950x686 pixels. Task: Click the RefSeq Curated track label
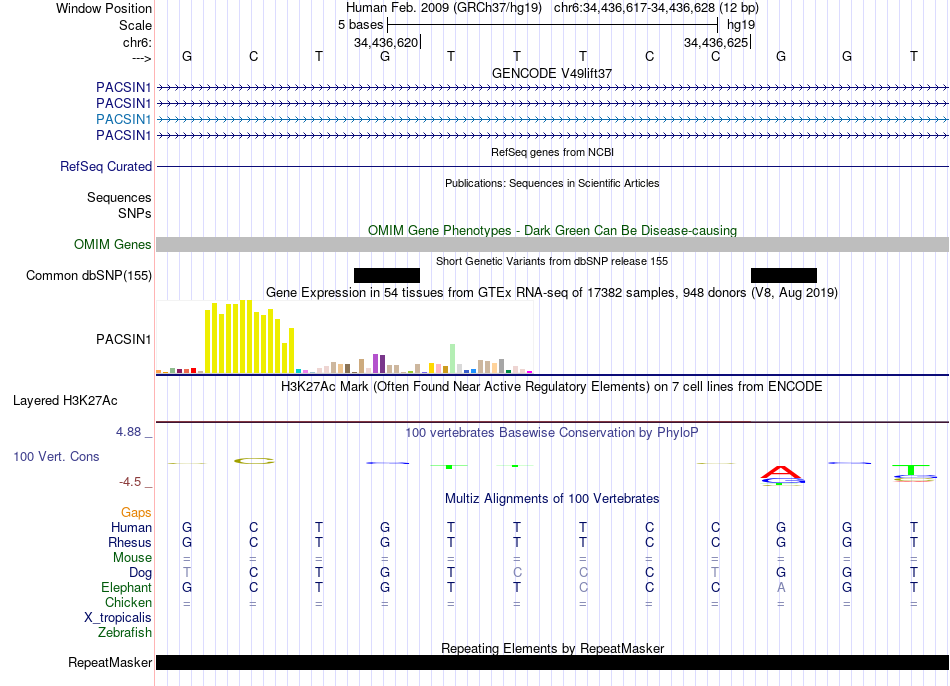[106, 167]
